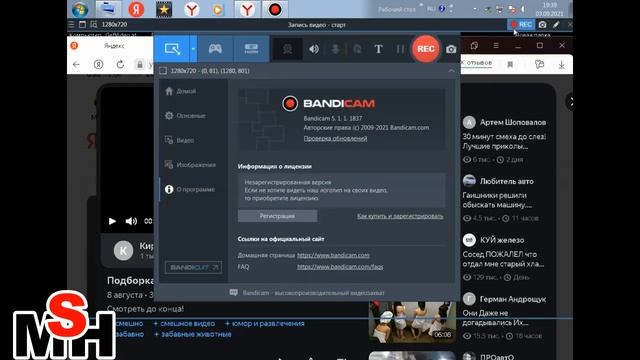640x360 pixels.
Task: Click the Registration button
Action: tap(277, 216)
